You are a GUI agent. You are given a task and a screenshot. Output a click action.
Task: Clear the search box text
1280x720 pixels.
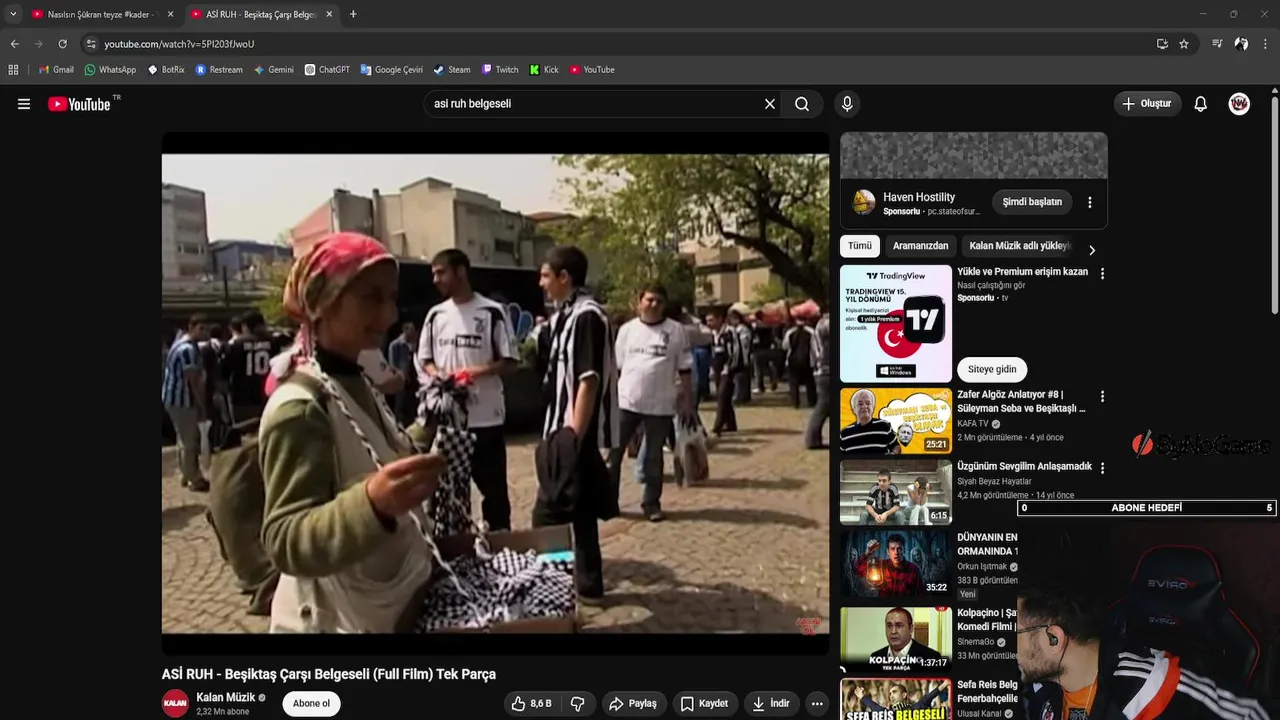point(770,104)
